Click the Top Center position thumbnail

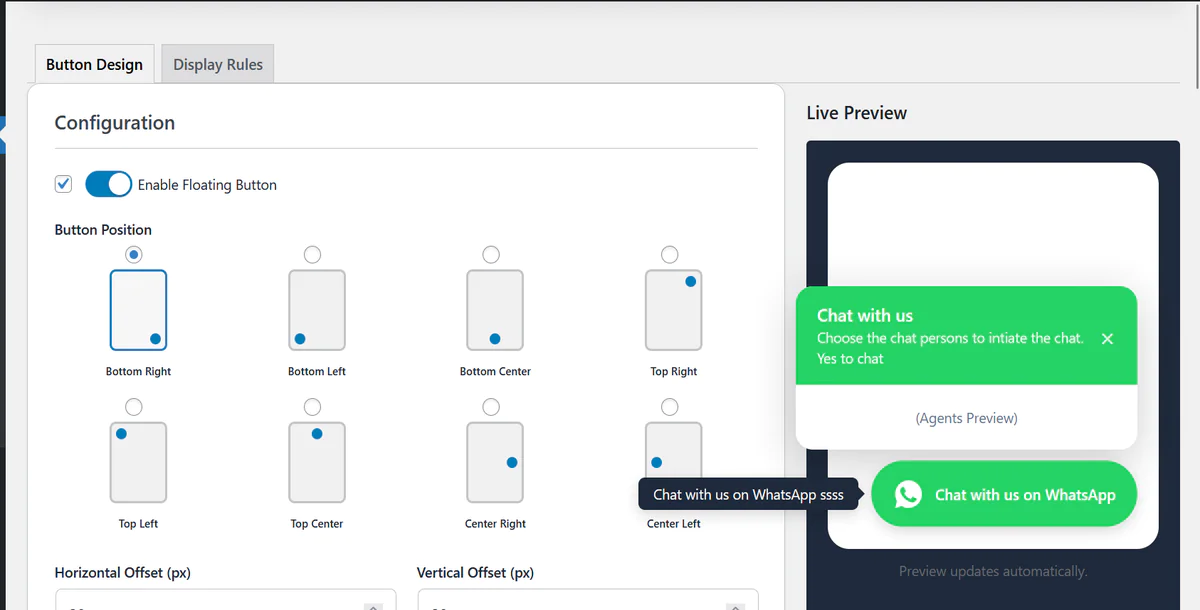click(317, 462)
